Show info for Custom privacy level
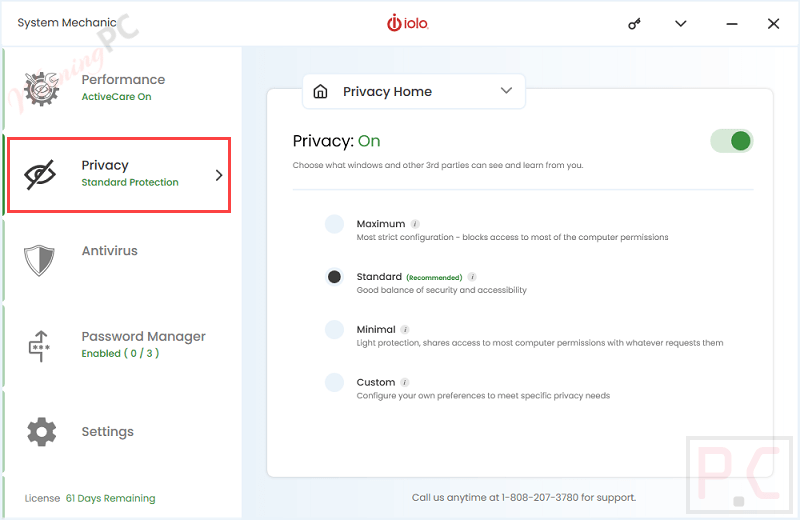The width and height of the screenshot is (800, 520). (x=405, y=382)
